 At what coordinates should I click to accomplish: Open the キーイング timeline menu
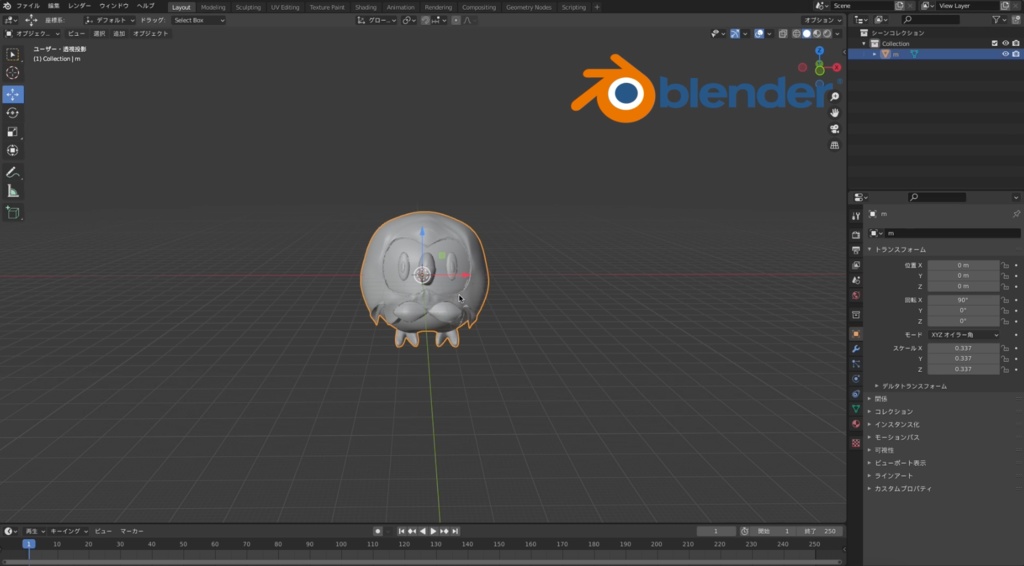click(x=69, y=531)
